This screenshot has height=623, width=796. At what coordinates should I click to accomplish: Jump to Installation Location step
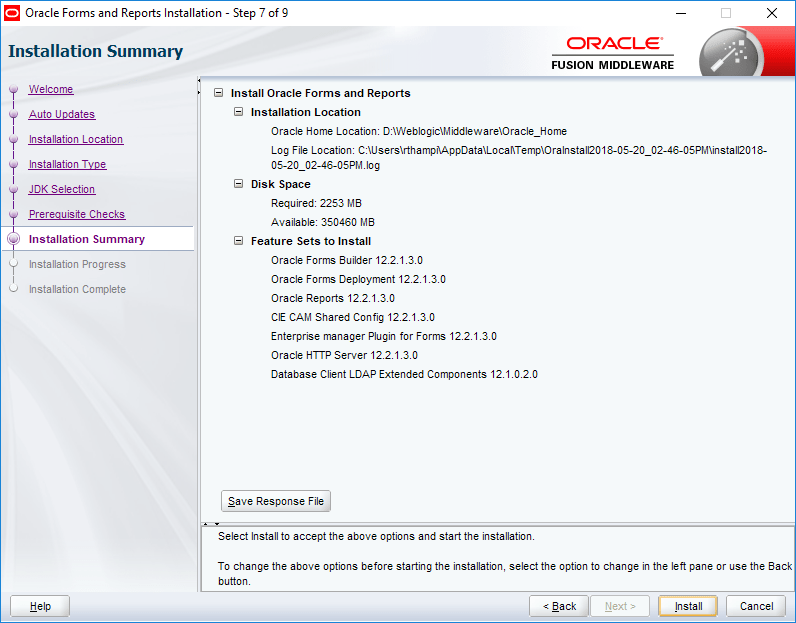(x=76, y=139)
